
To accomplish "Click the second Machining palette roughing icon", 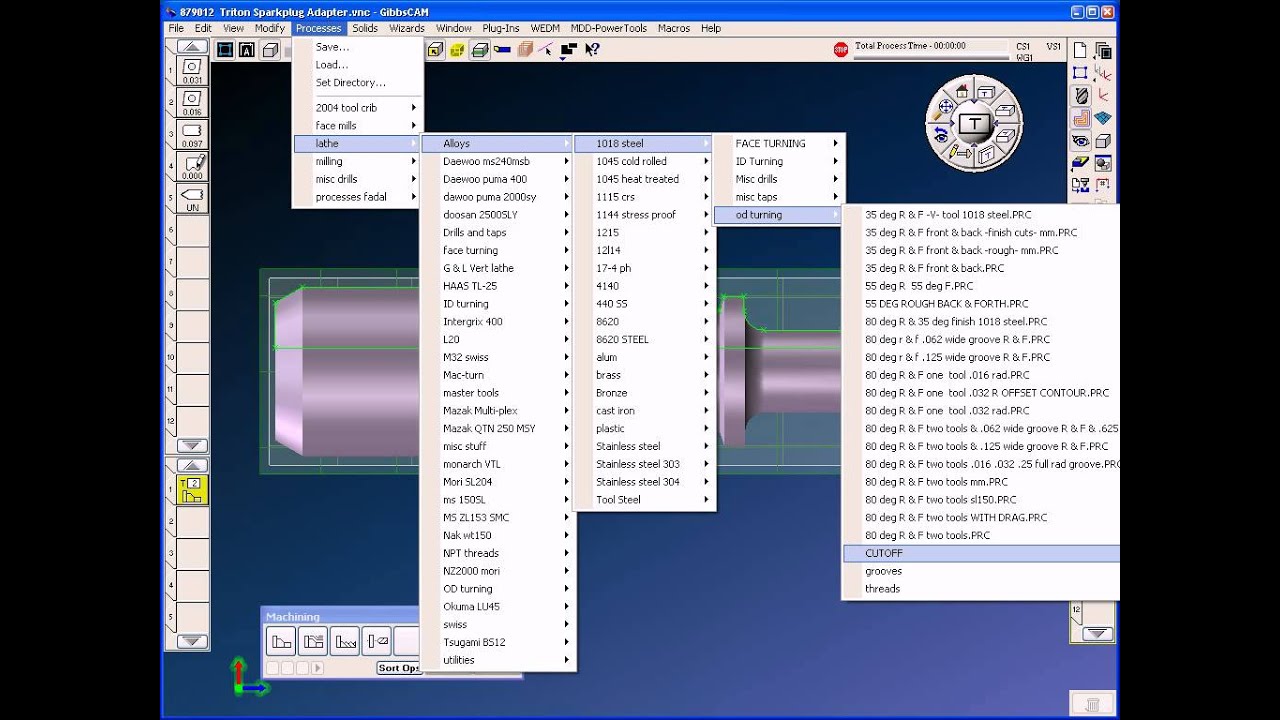I will pyautogui.click(x=313, y=641).
